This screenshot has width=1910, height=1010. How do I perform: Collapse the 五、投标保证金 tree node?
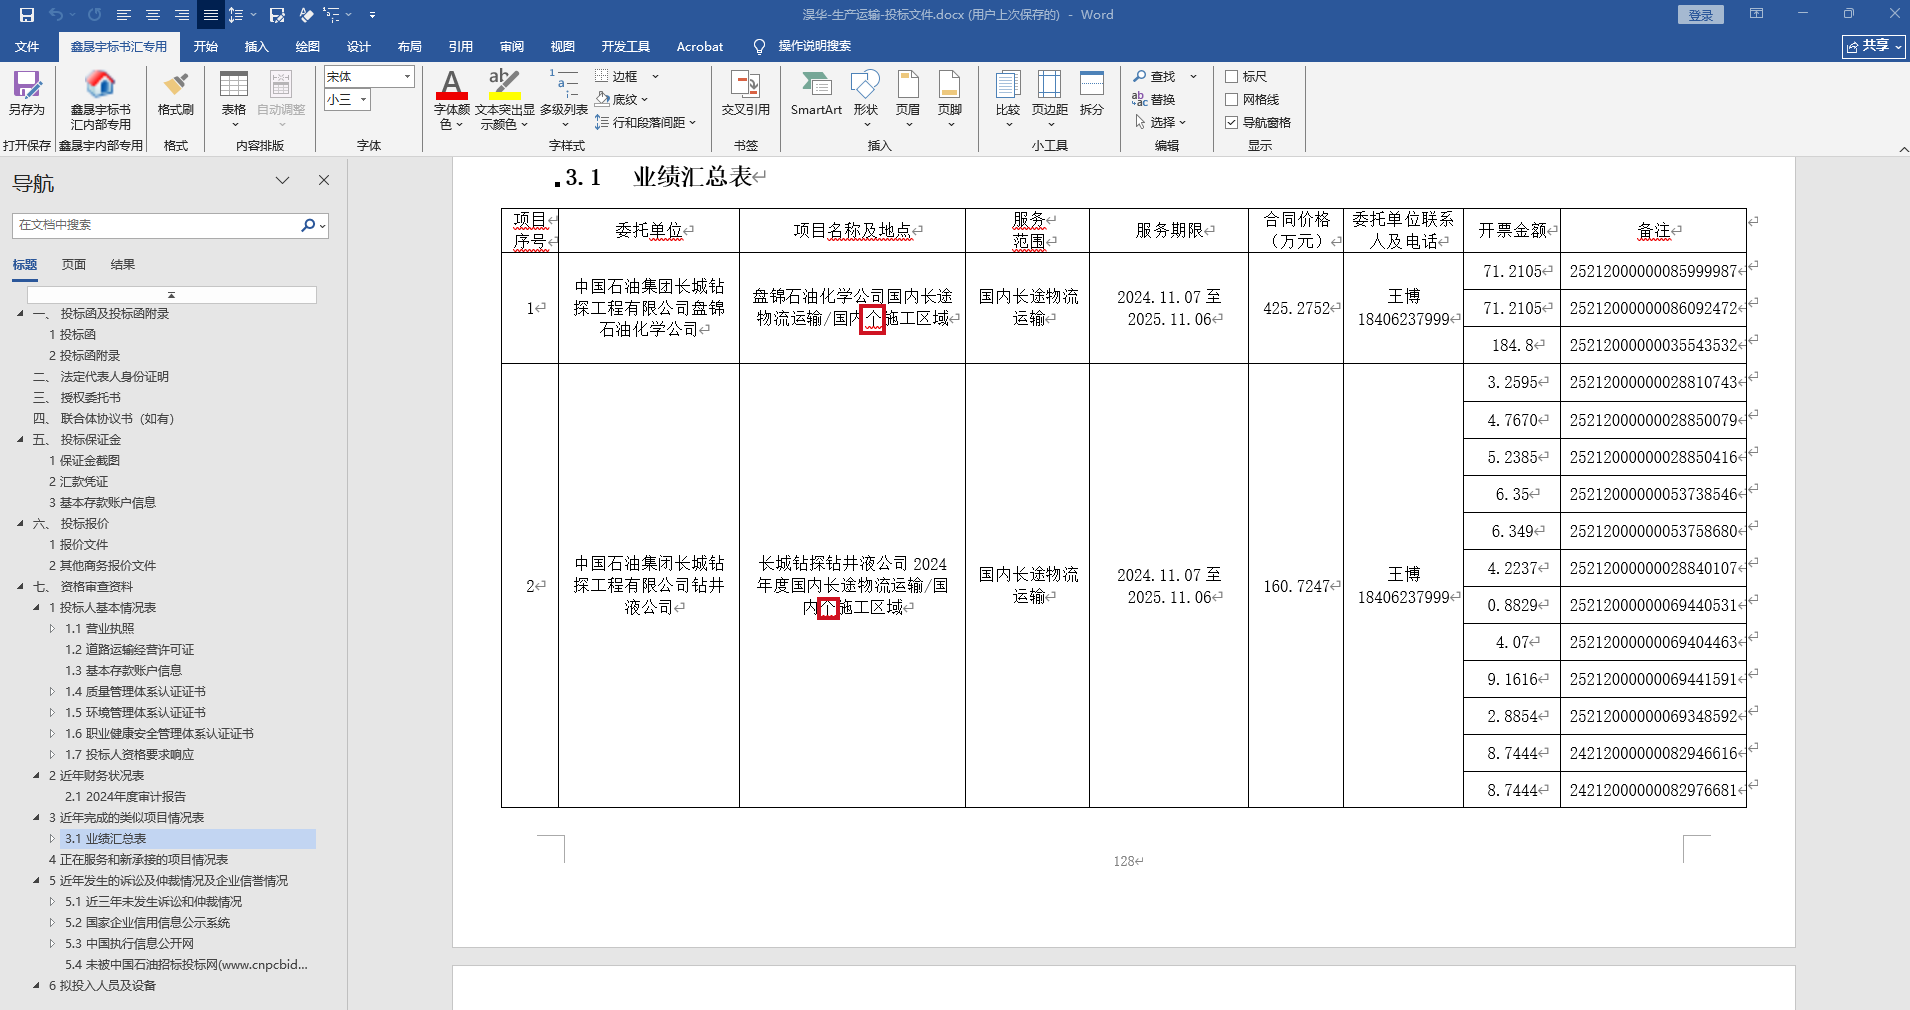[21, 440]
